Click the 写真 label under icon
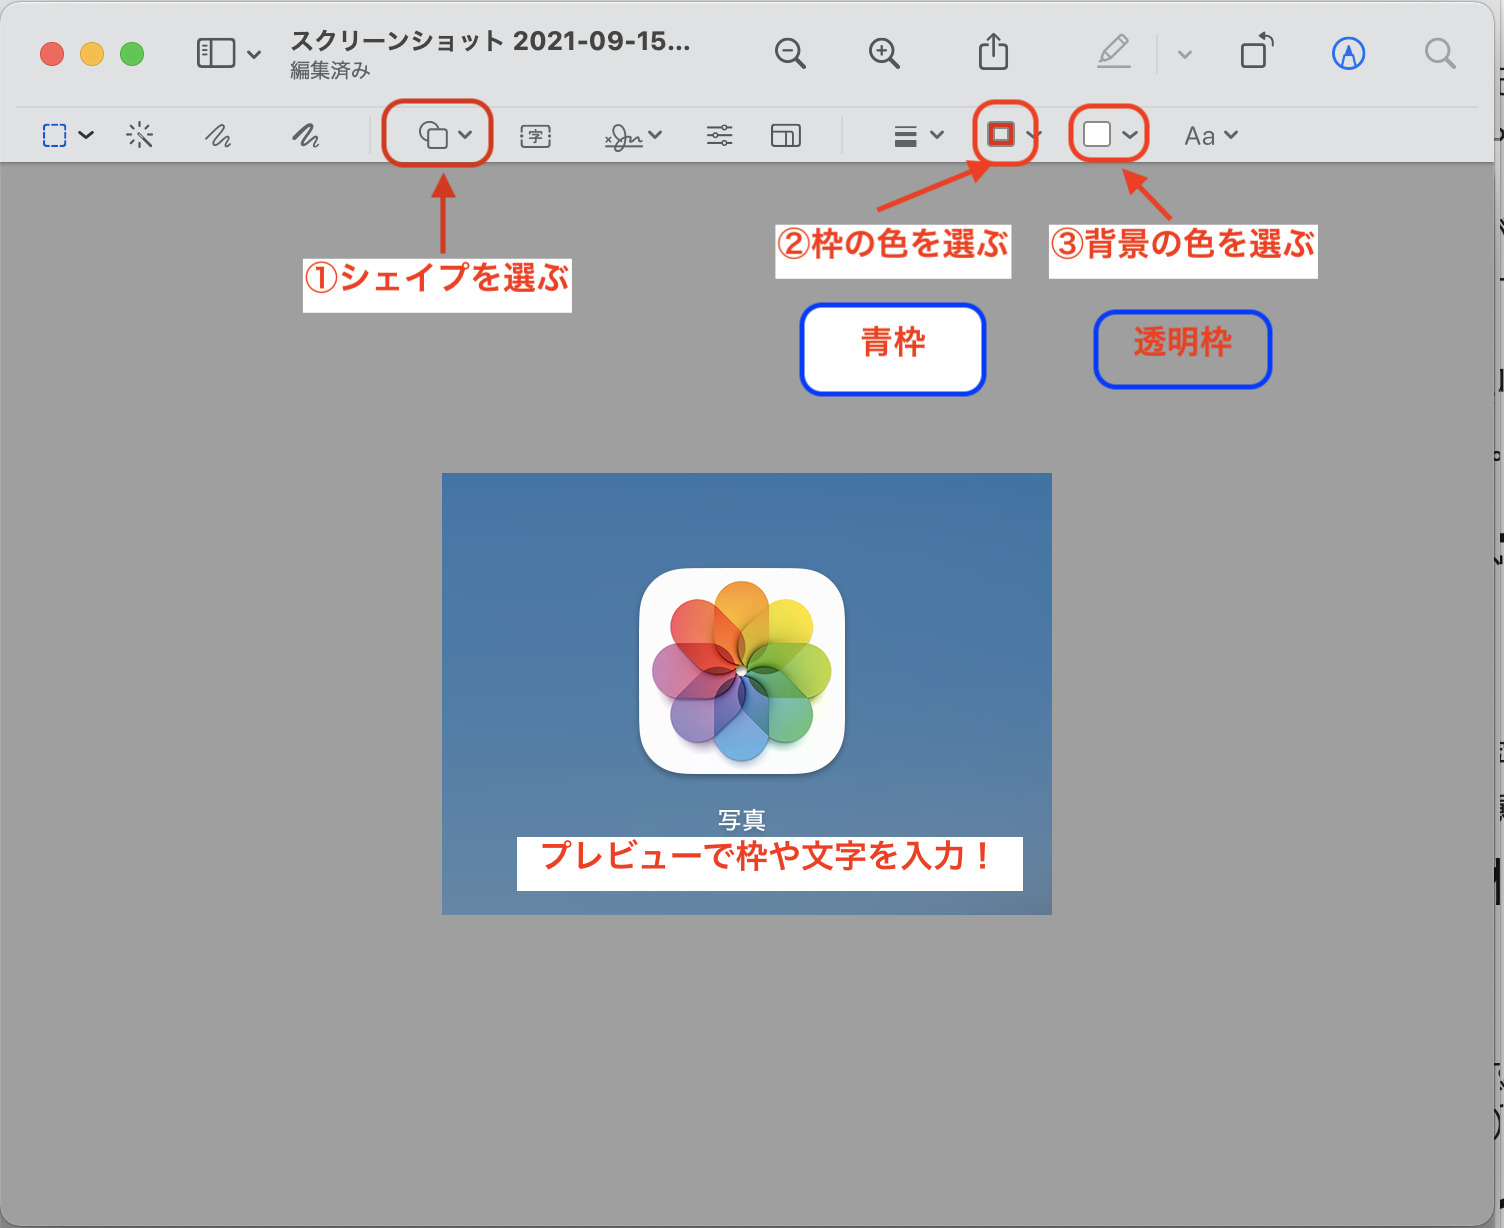1504x1228 pixels. click(742, 820)
